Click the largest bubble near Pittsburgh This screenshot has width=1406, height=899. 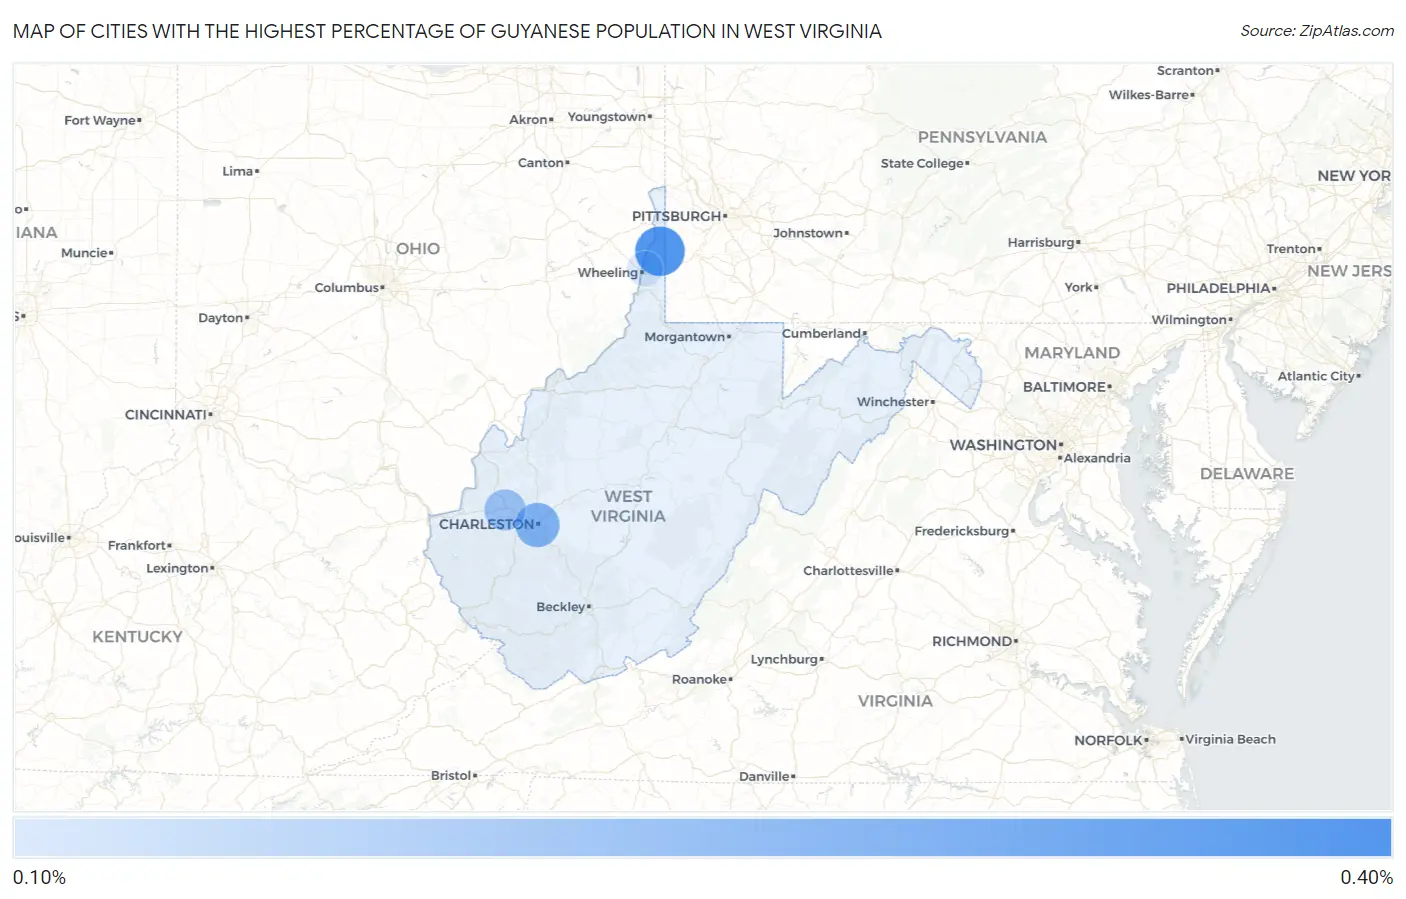coord(660,251)
